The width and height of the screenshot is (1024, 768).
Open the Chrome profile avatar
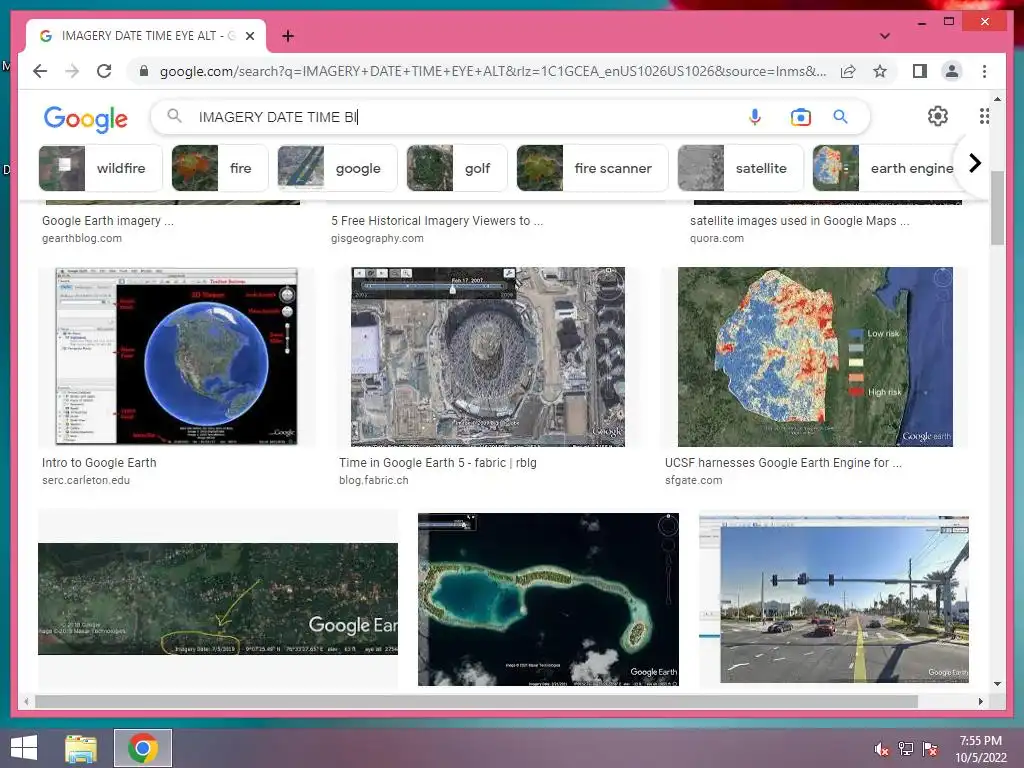click(952, 71)
